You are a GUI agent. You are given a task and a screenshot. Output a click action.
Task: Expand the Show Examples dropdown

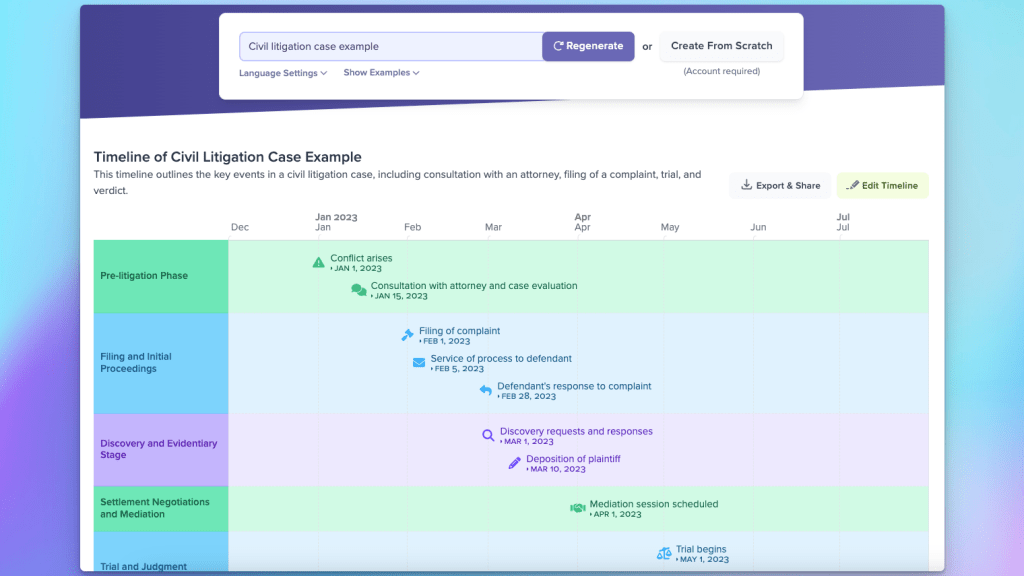[381, 73]
